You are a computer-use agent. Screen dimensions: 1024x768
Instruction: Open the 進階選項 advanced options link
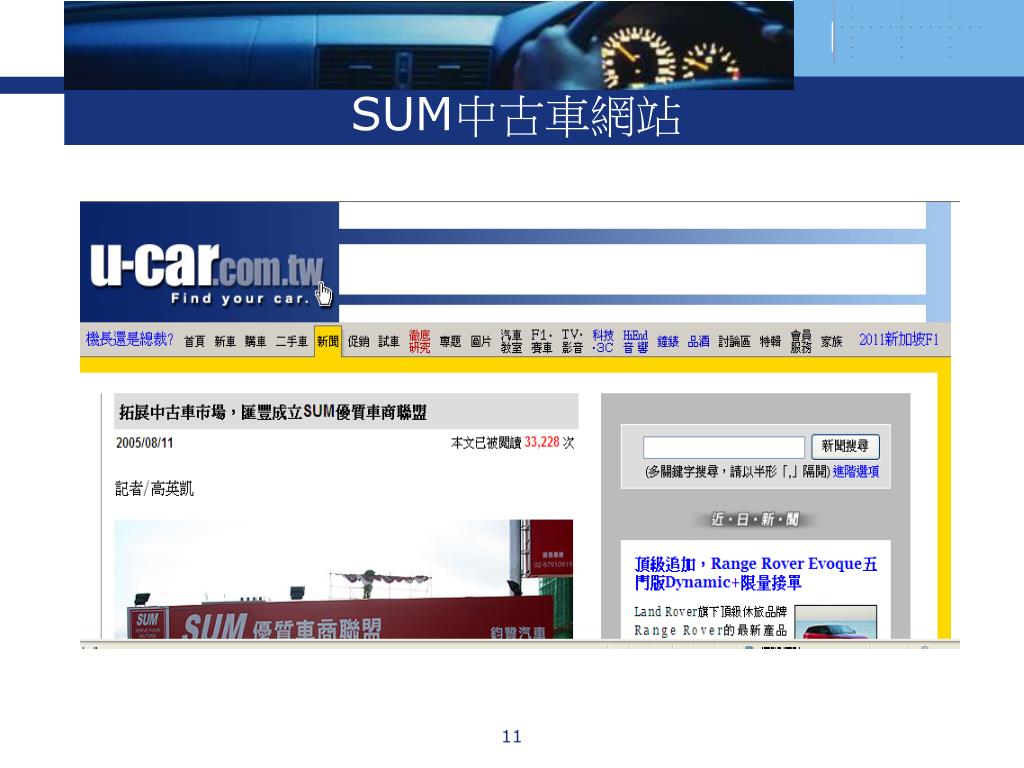(856, 472)
